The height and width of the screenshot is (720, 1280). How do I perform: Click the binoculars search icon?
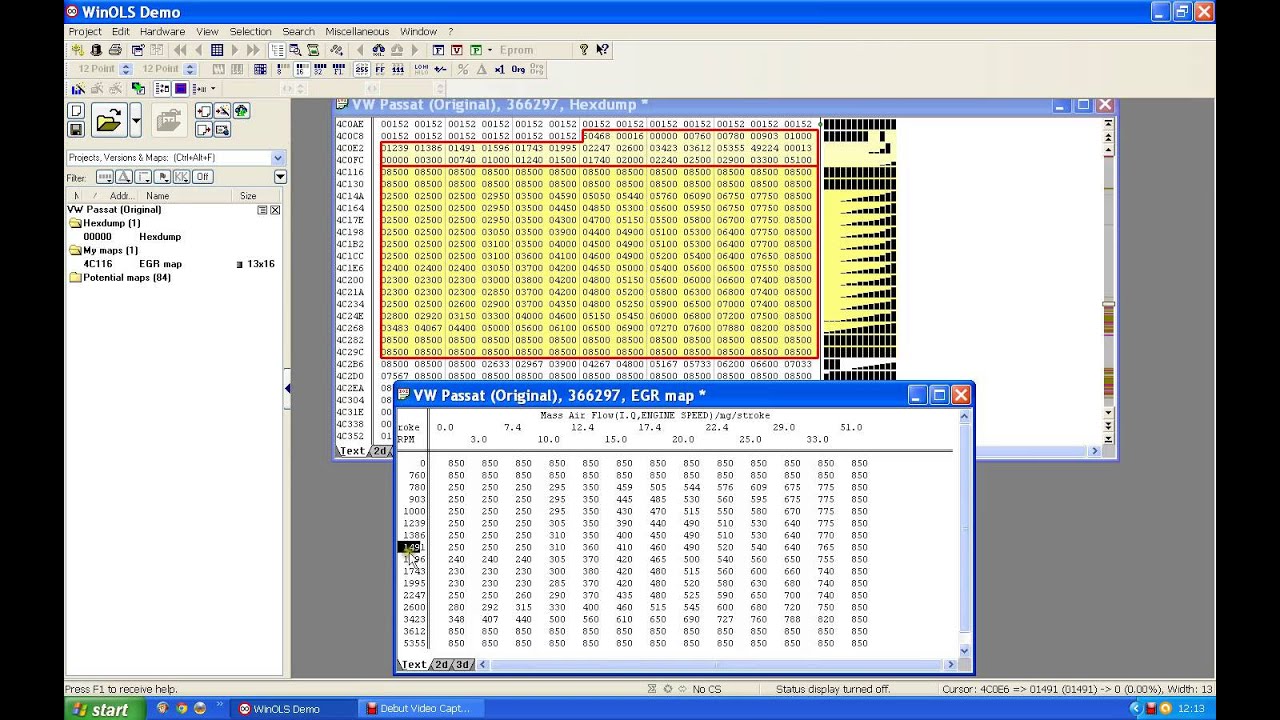378,49
